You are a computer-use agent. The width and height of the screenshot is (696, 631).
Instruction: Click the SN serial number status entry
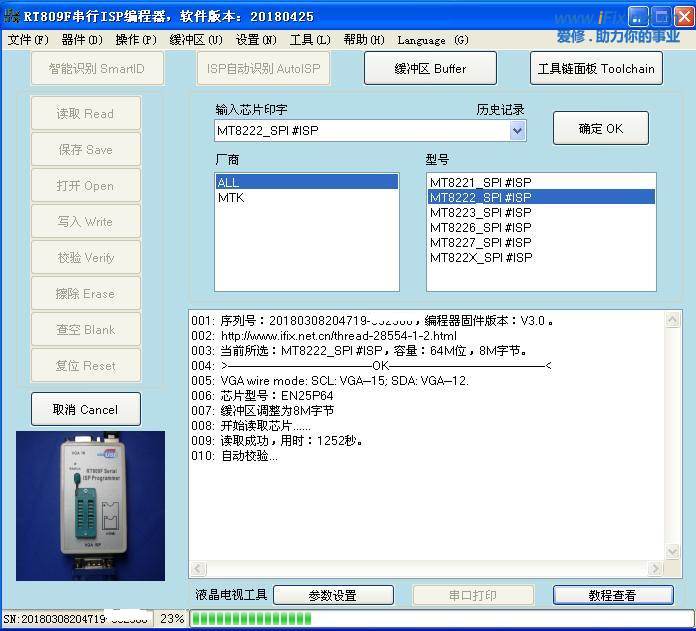[x=76, y=619]
